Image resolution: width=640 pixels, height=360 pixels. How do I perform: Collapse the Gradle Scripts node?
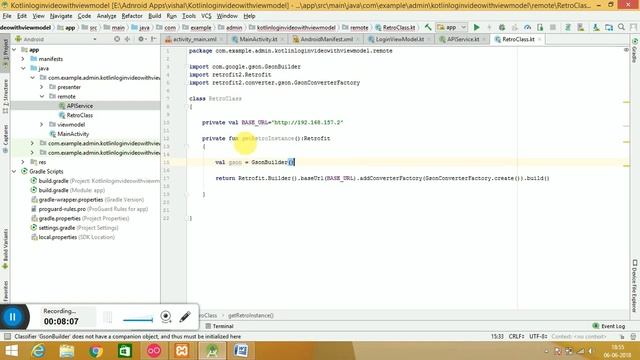[14, 172]
